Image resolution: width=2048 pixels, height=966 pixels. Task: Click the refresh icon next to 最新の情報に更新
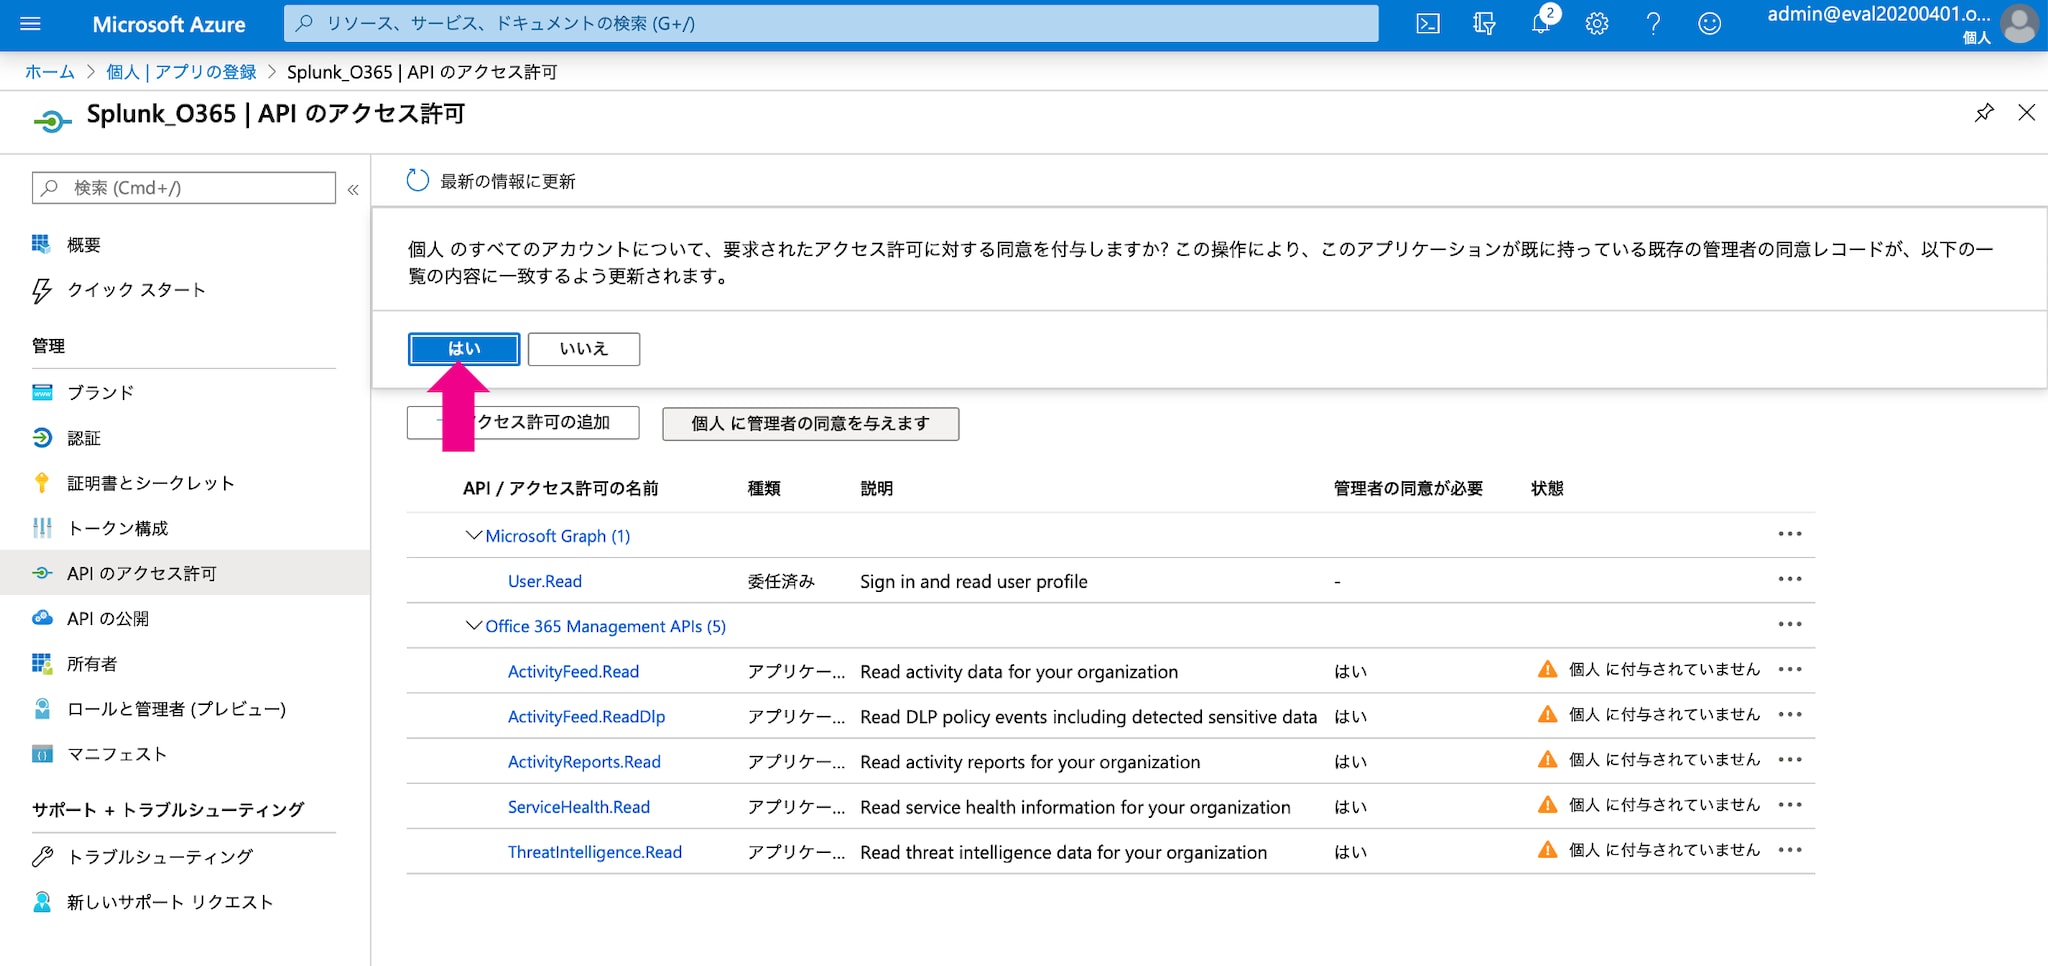click(418, 181)
